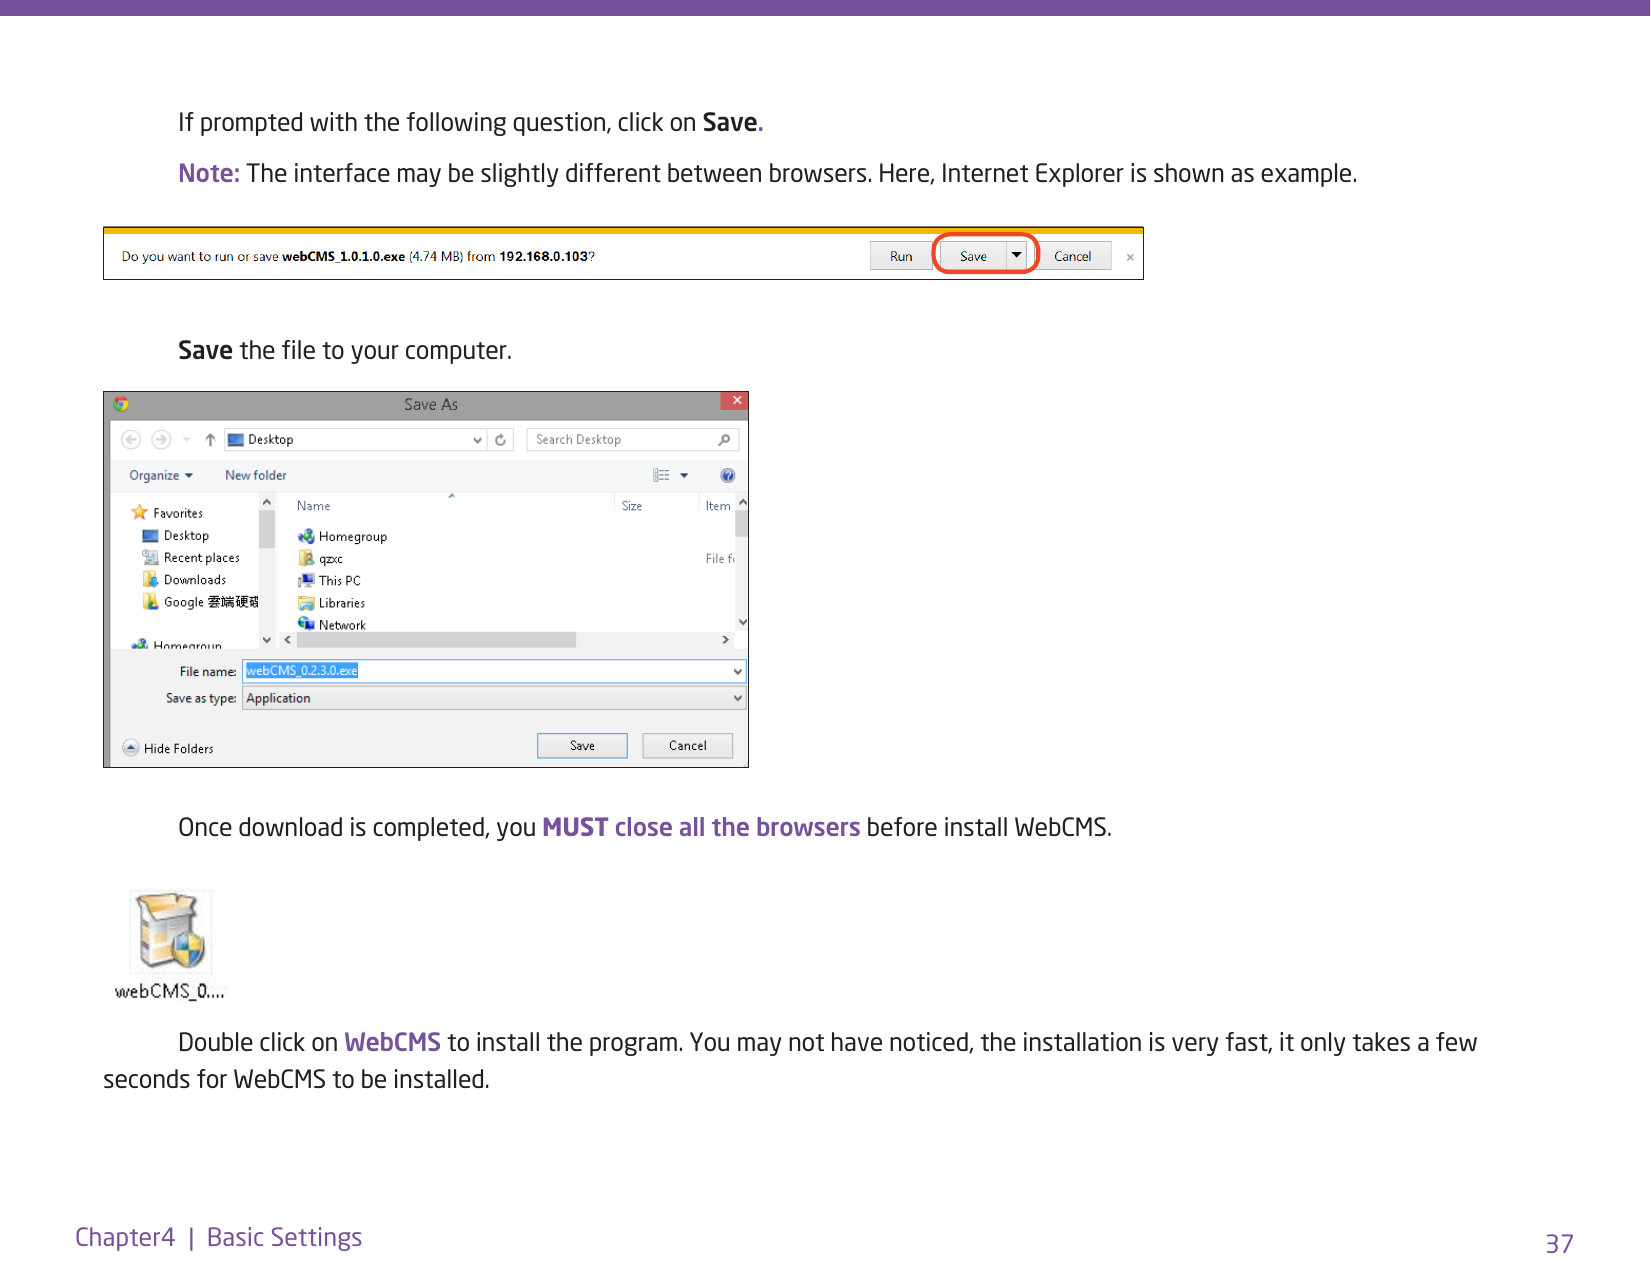Click Run in the download prompt

[x=901, y=256]
